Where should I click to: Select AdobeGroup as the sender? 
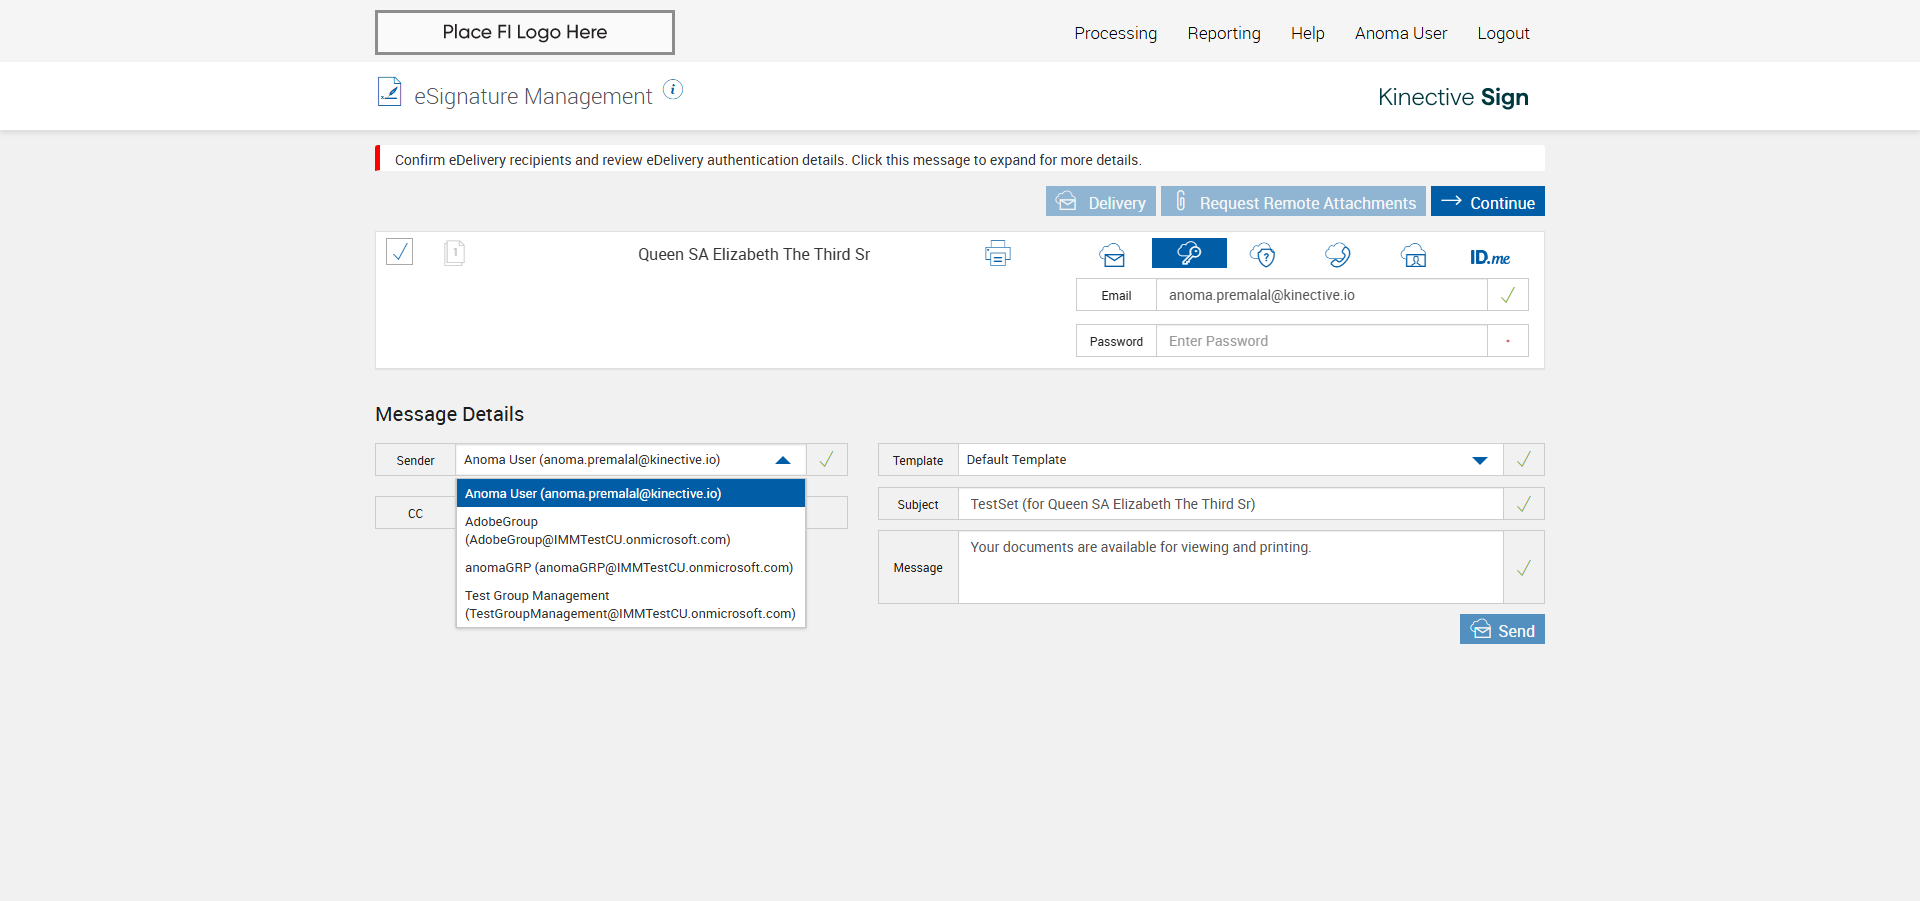(598, 530)
